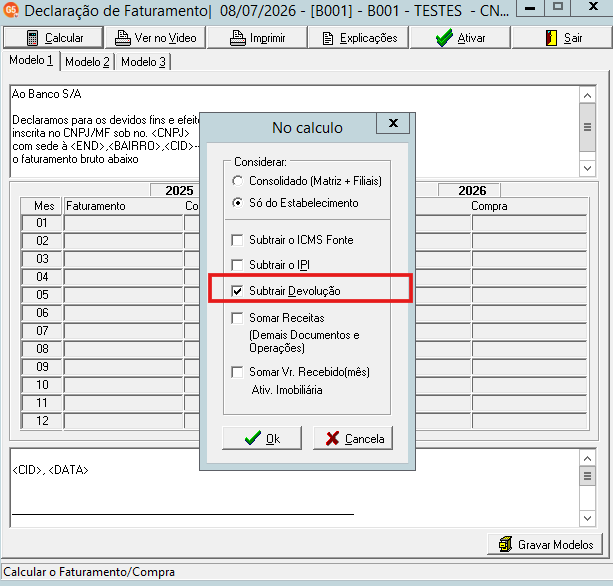Uncheck the Subtrair Devolução checkbox

[x=237, y=291]
